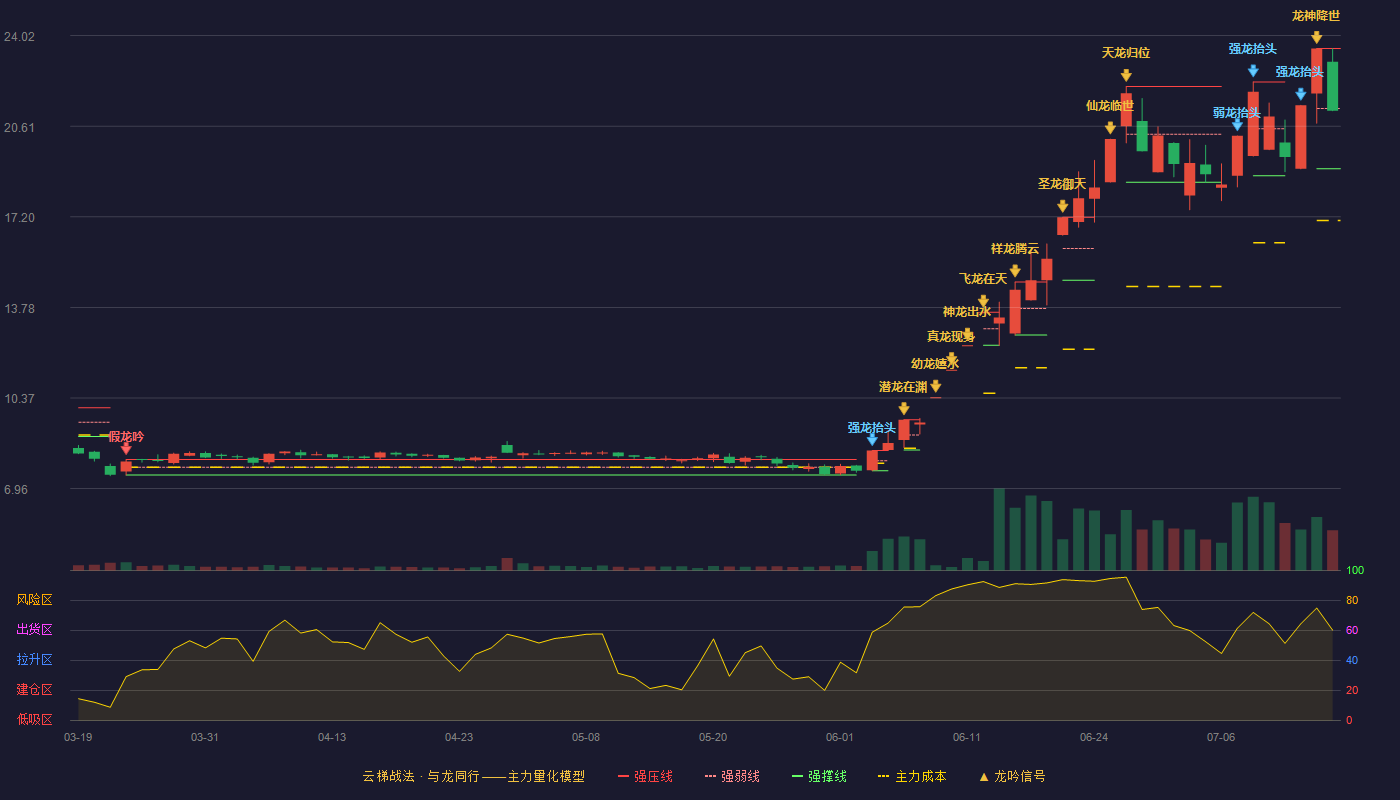
Task: Click the 真龙现身 signal label
Action: [x=951, y=336]
